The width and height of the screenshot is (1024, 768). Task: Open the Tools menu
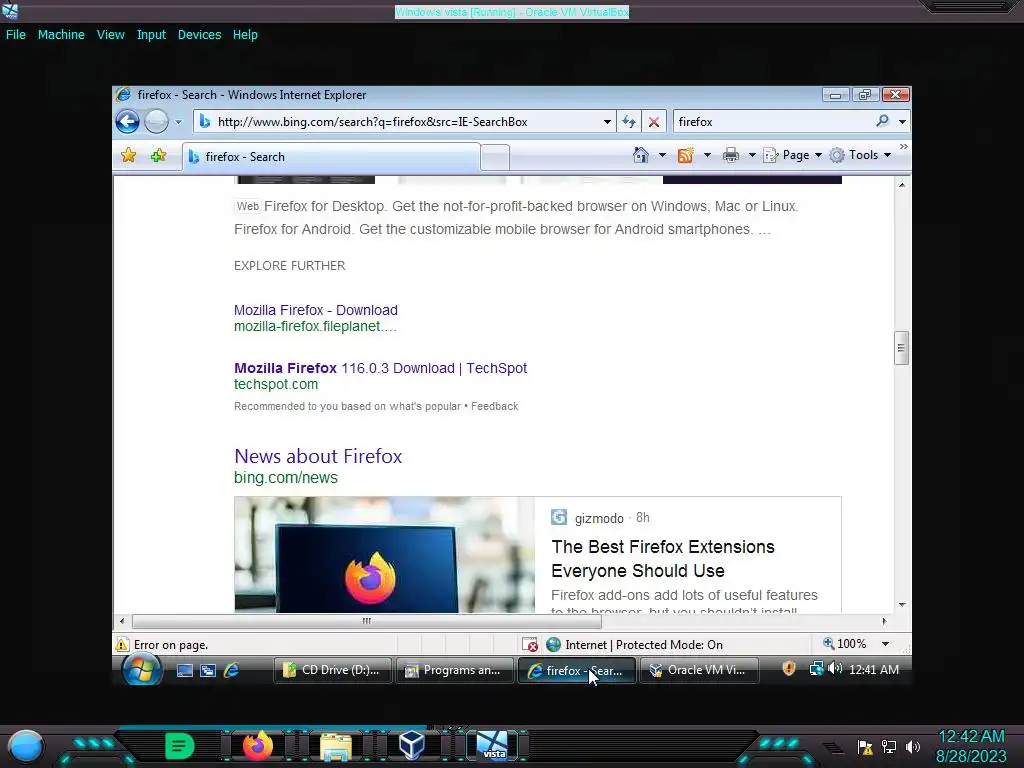point(860,155)
